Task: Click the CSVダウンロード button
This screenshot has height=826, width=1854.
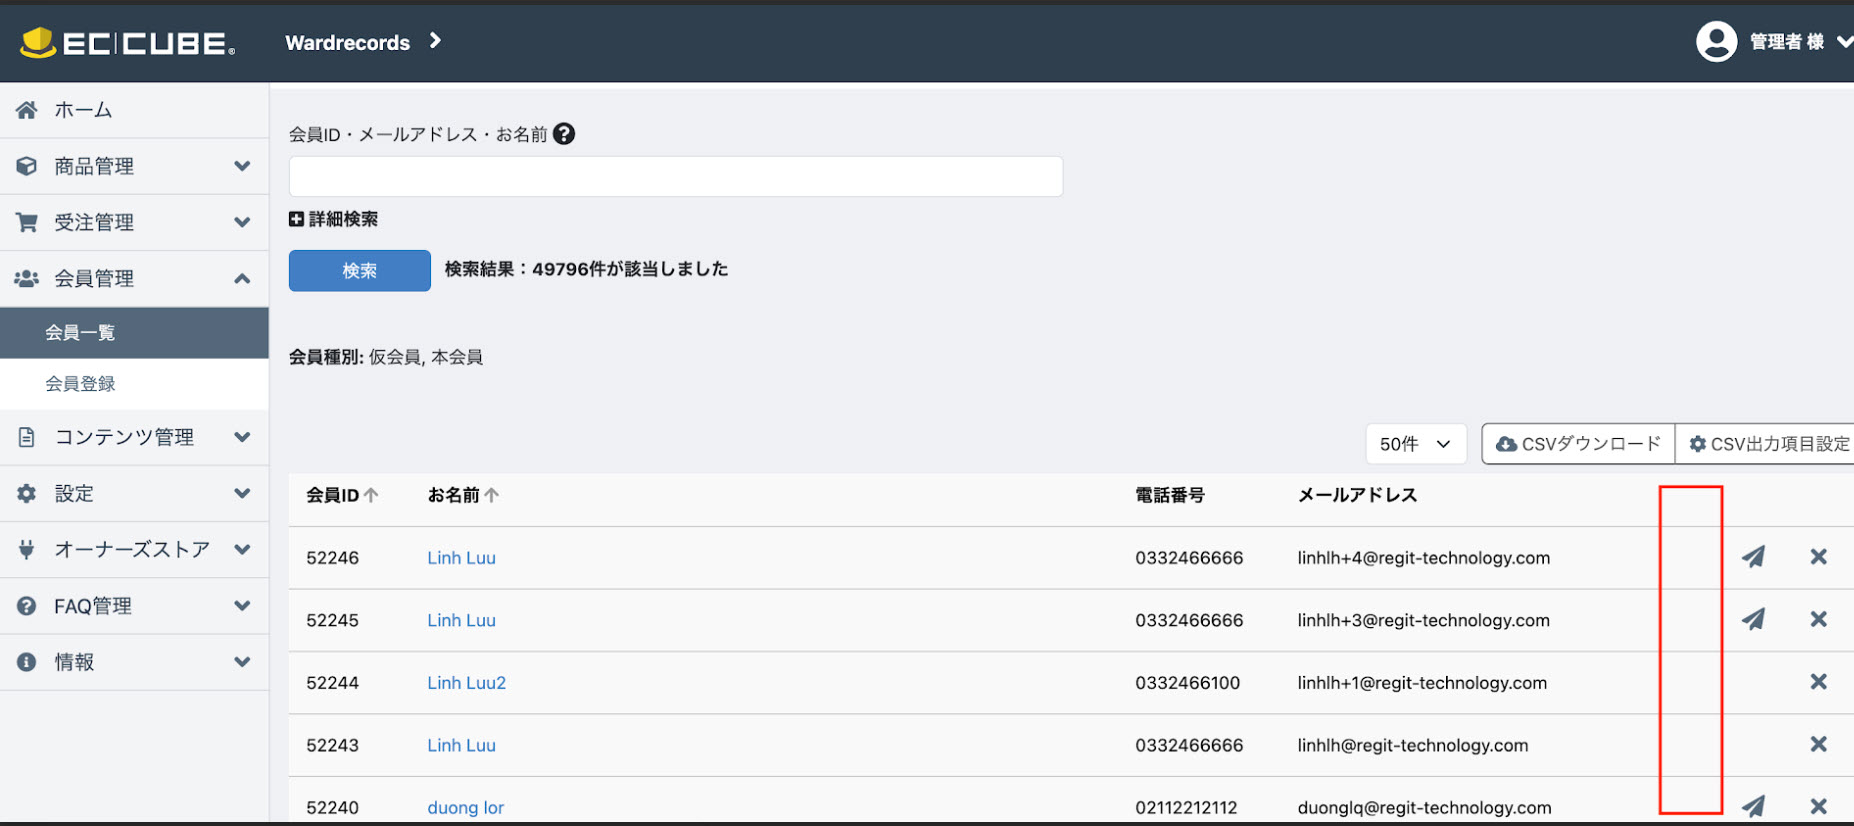Action: [x=1578, y=444]
